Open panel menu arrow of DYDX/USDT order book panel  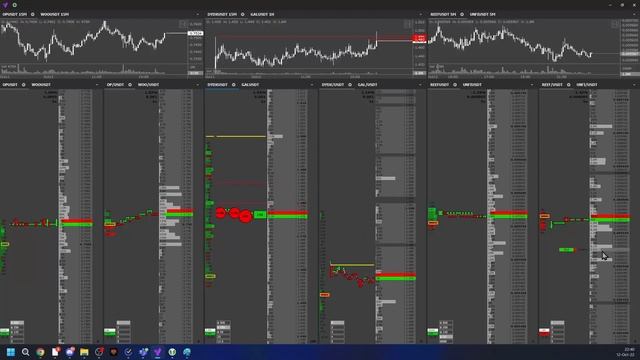[x=421, y=85]
